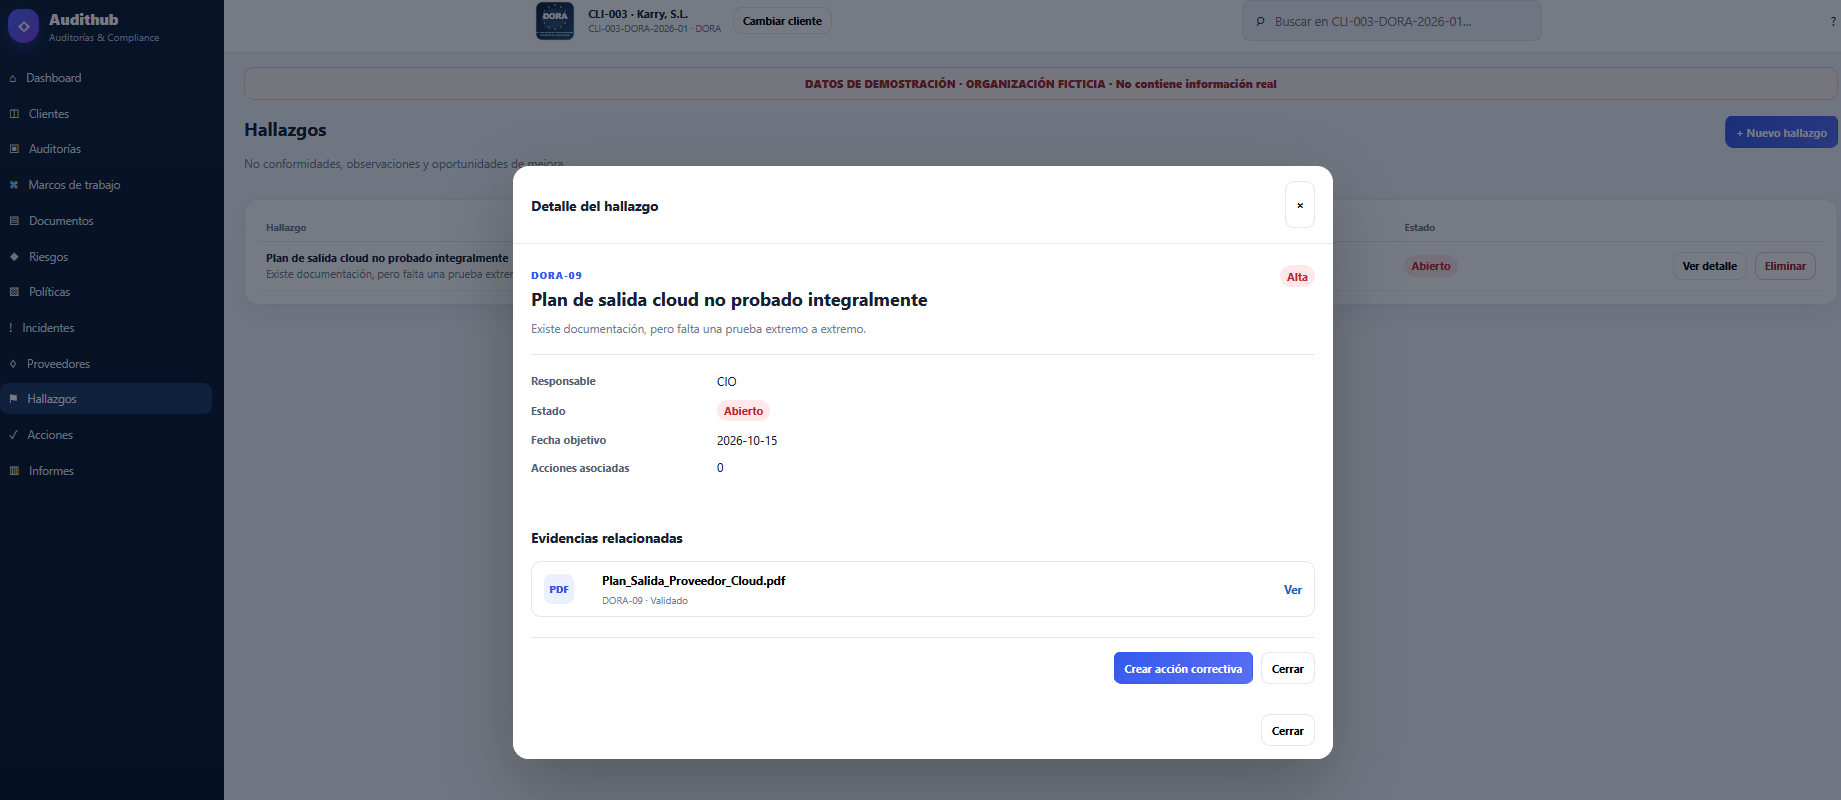Click the Audithub logo icon
This screenshot has width=1841, height=800.
pyautogui.click(x=23, y=26)
